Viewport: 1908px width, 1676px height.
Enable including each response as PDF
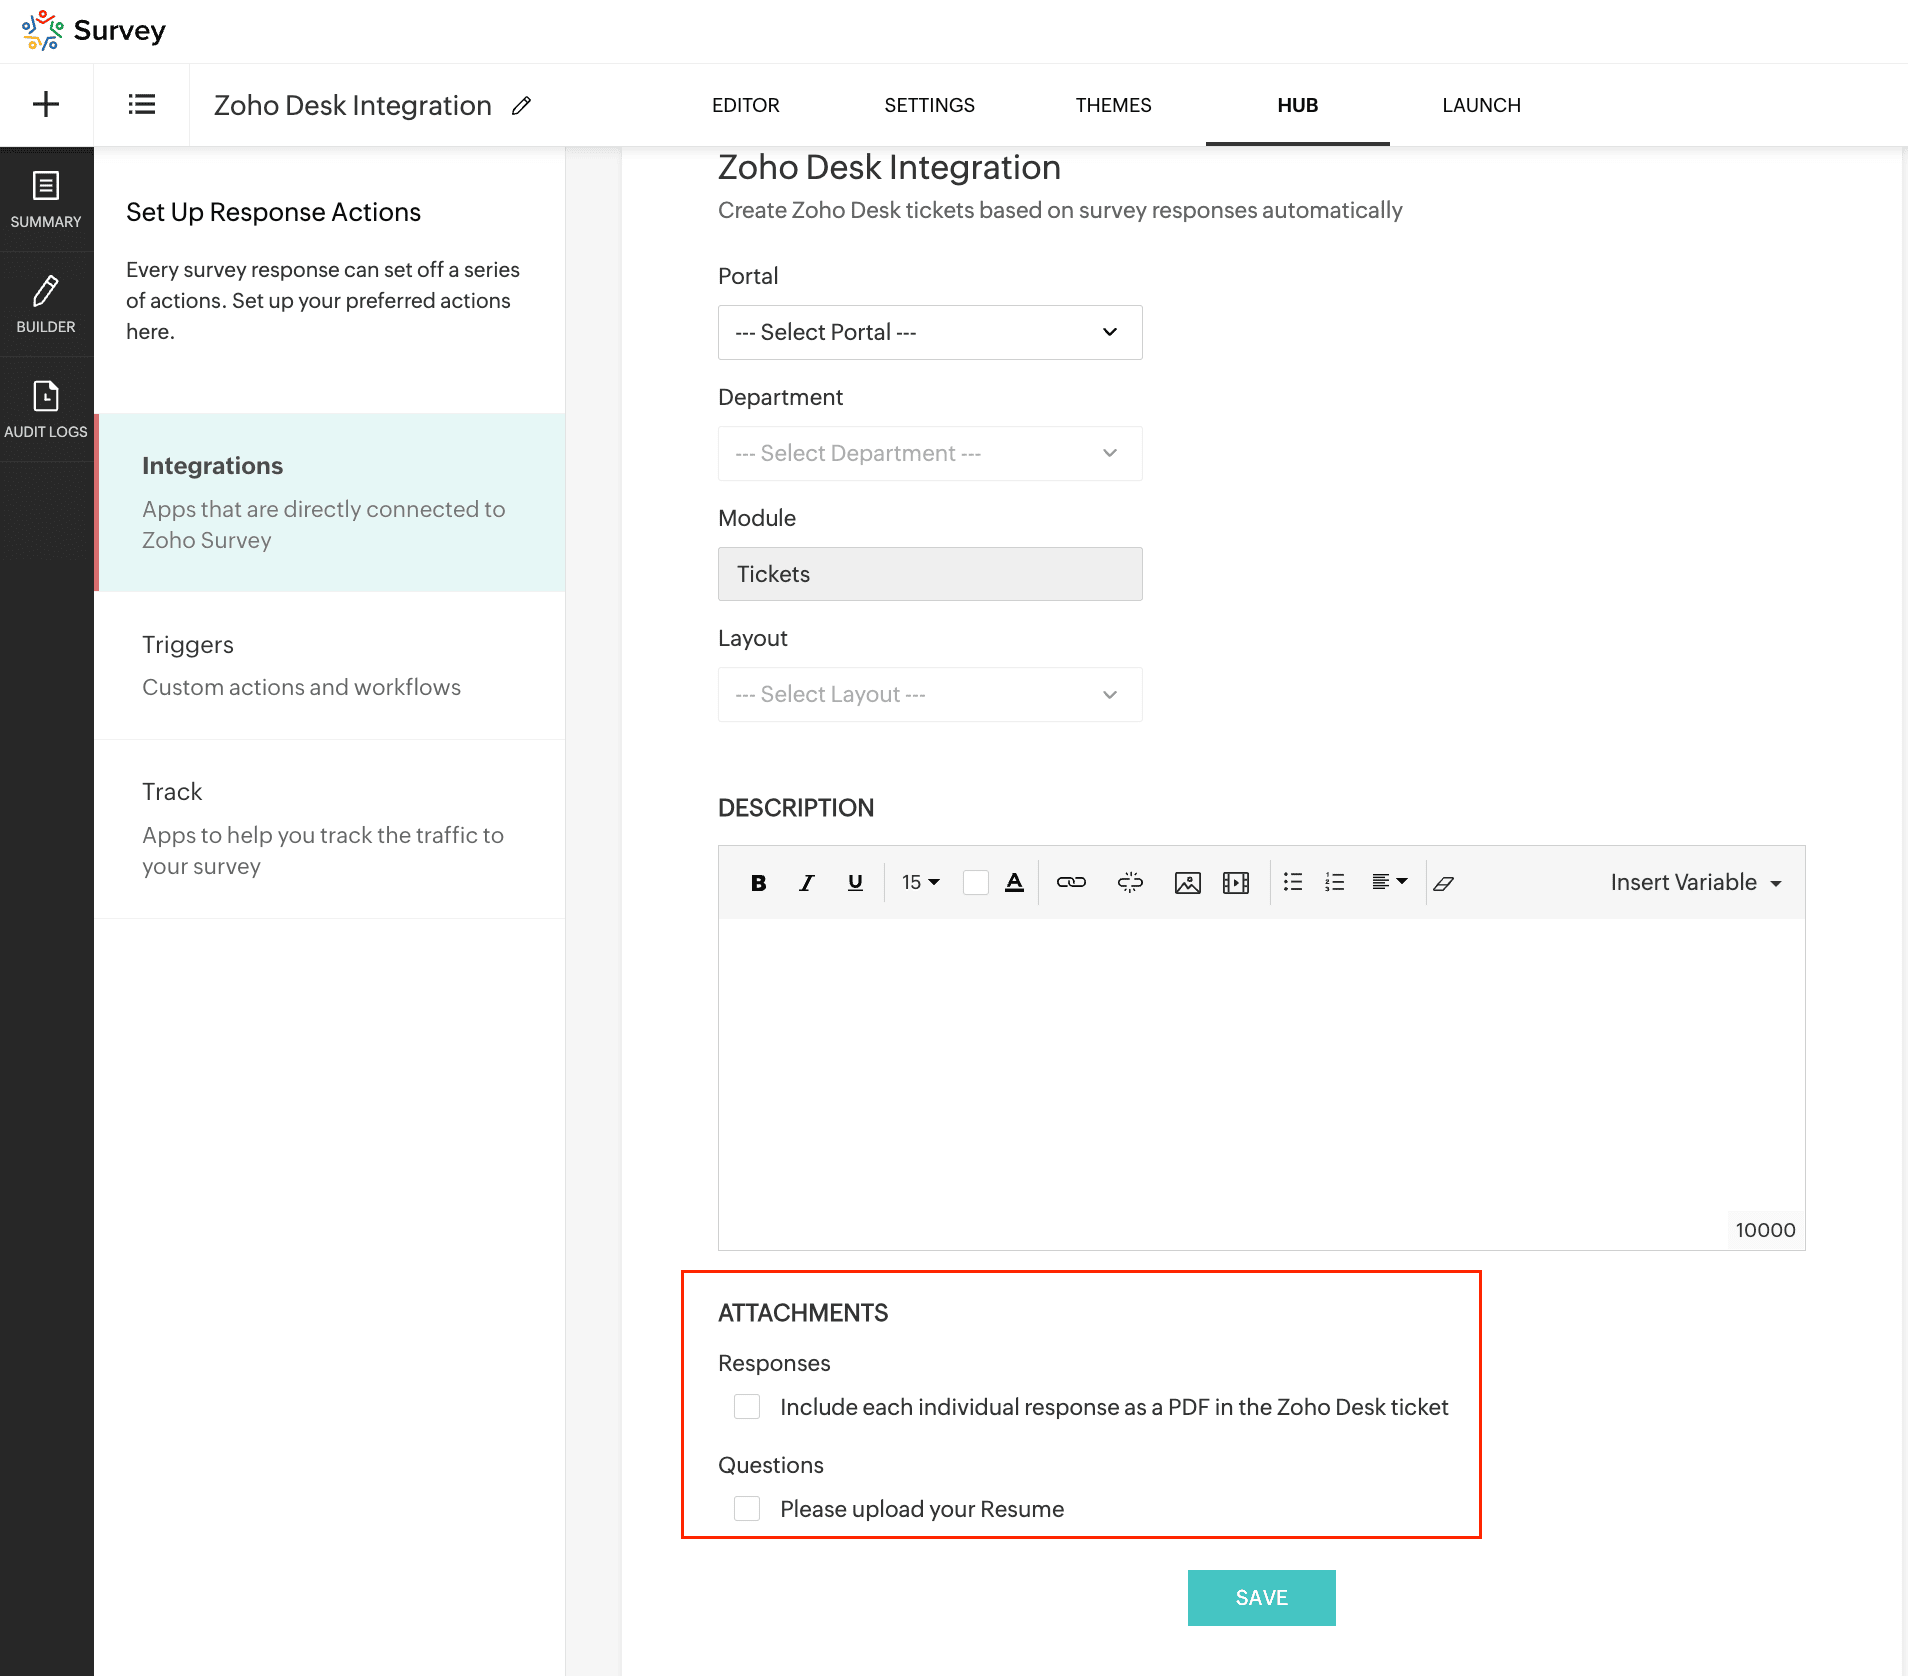coord(747,1407)
